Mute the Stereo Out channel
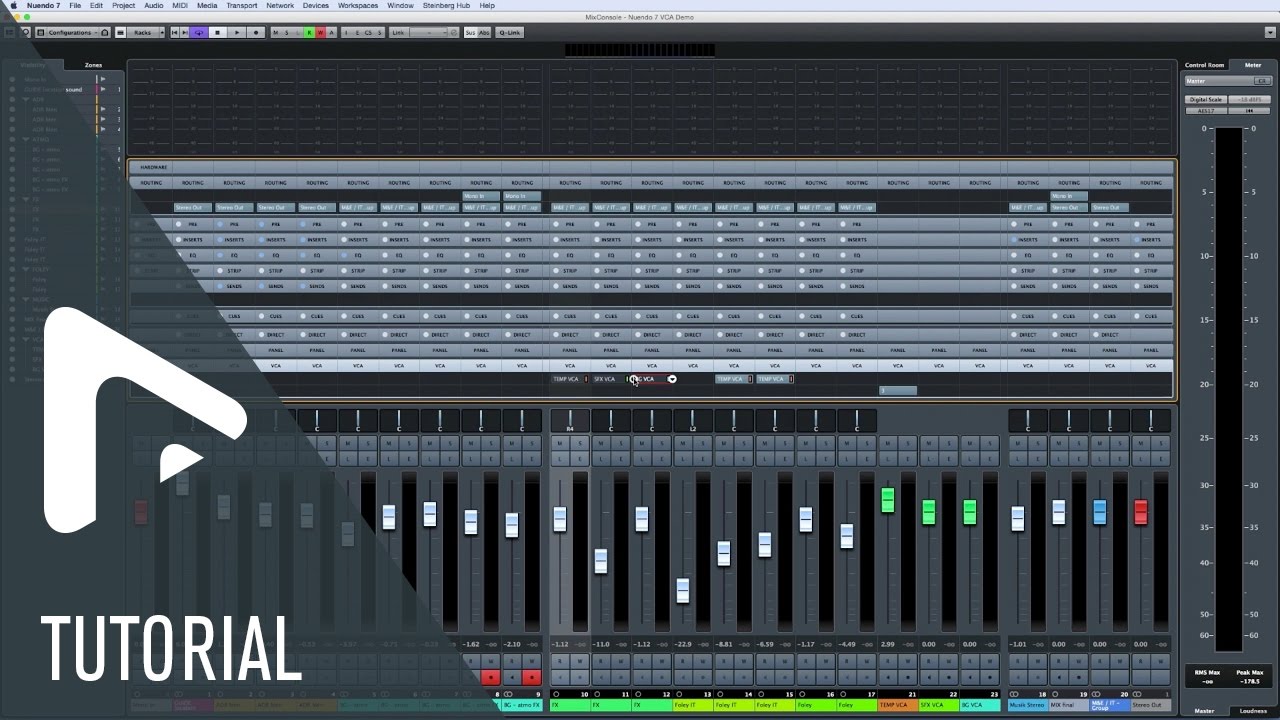Image resolution: width=1280 pixels, height=720 pixels. 1141,443
